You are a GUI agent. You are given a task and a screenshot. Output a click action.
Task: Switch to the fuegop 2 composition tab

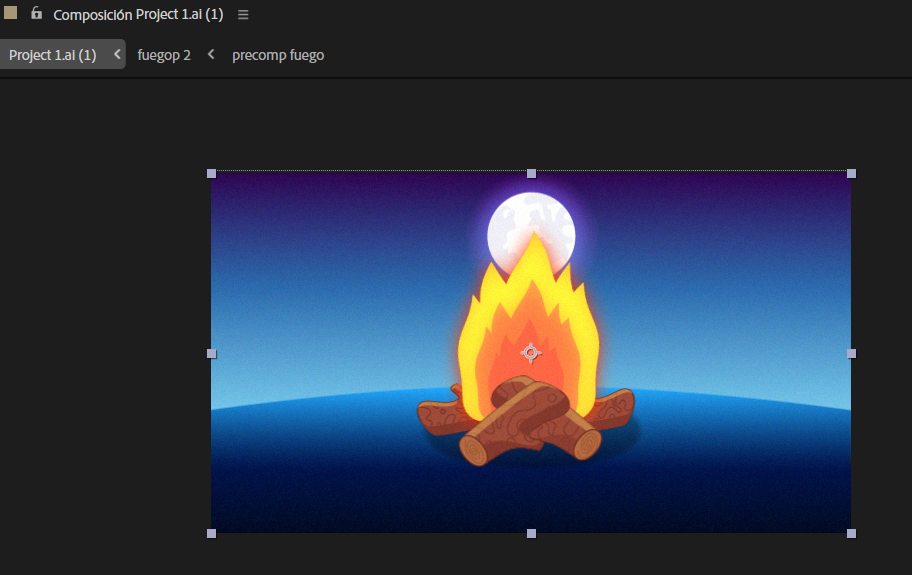point(164,55)
